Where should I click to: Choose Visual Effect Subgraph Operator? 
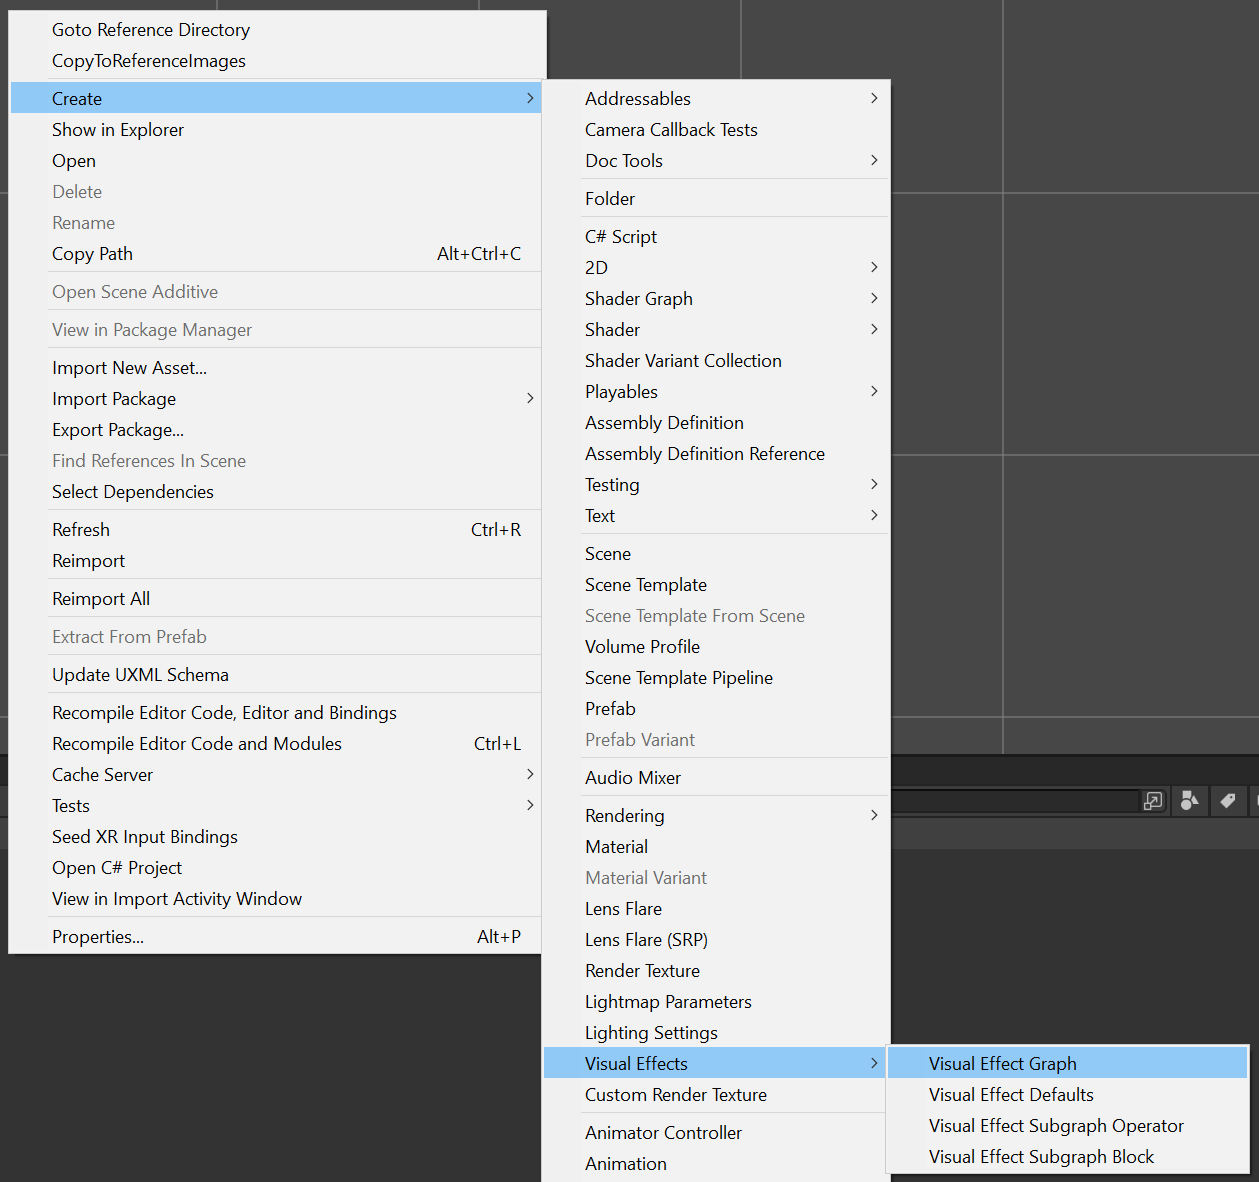pos(1055,1126)
